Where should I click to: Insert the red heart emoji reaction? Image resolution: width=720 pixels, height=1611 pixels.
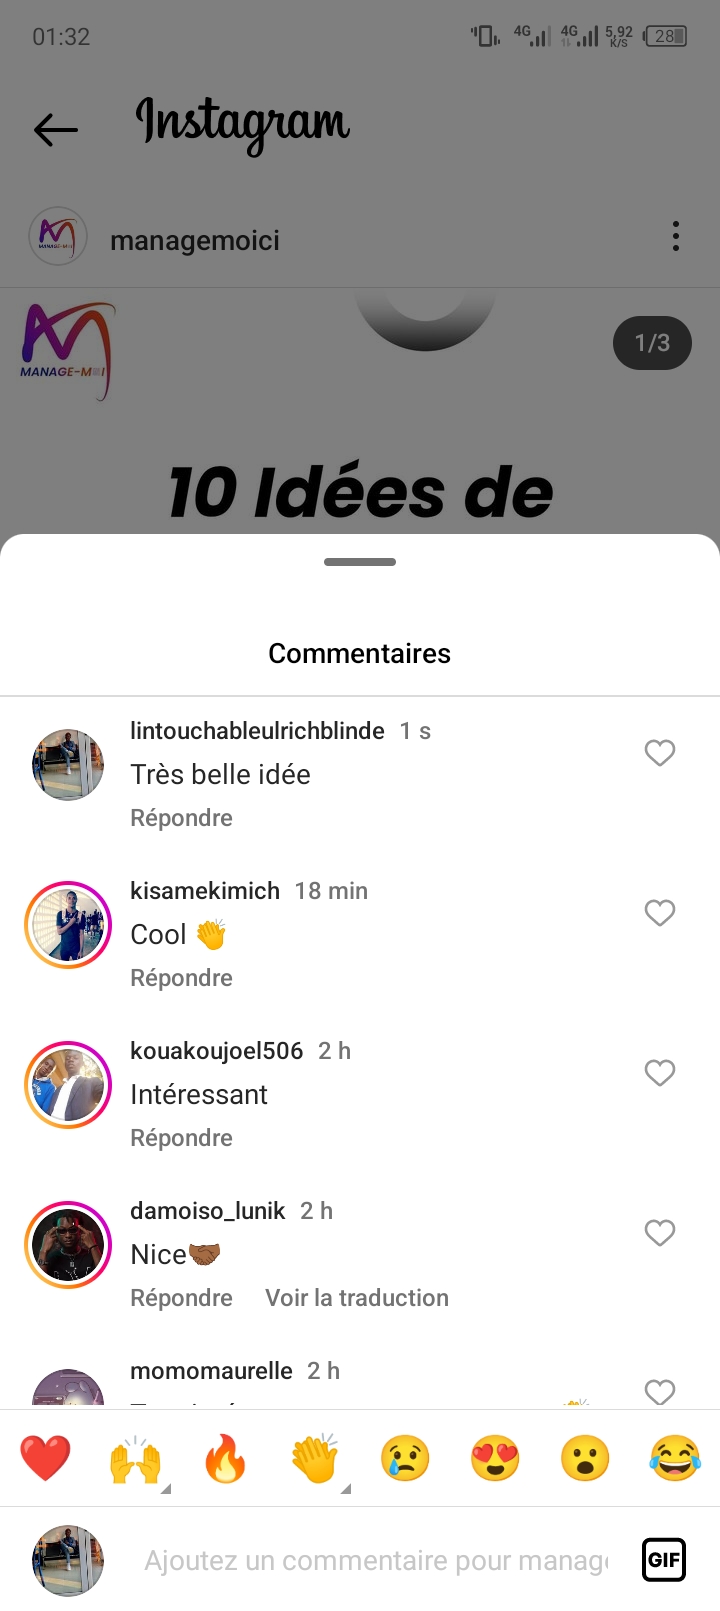click(x=46, y=1458)
